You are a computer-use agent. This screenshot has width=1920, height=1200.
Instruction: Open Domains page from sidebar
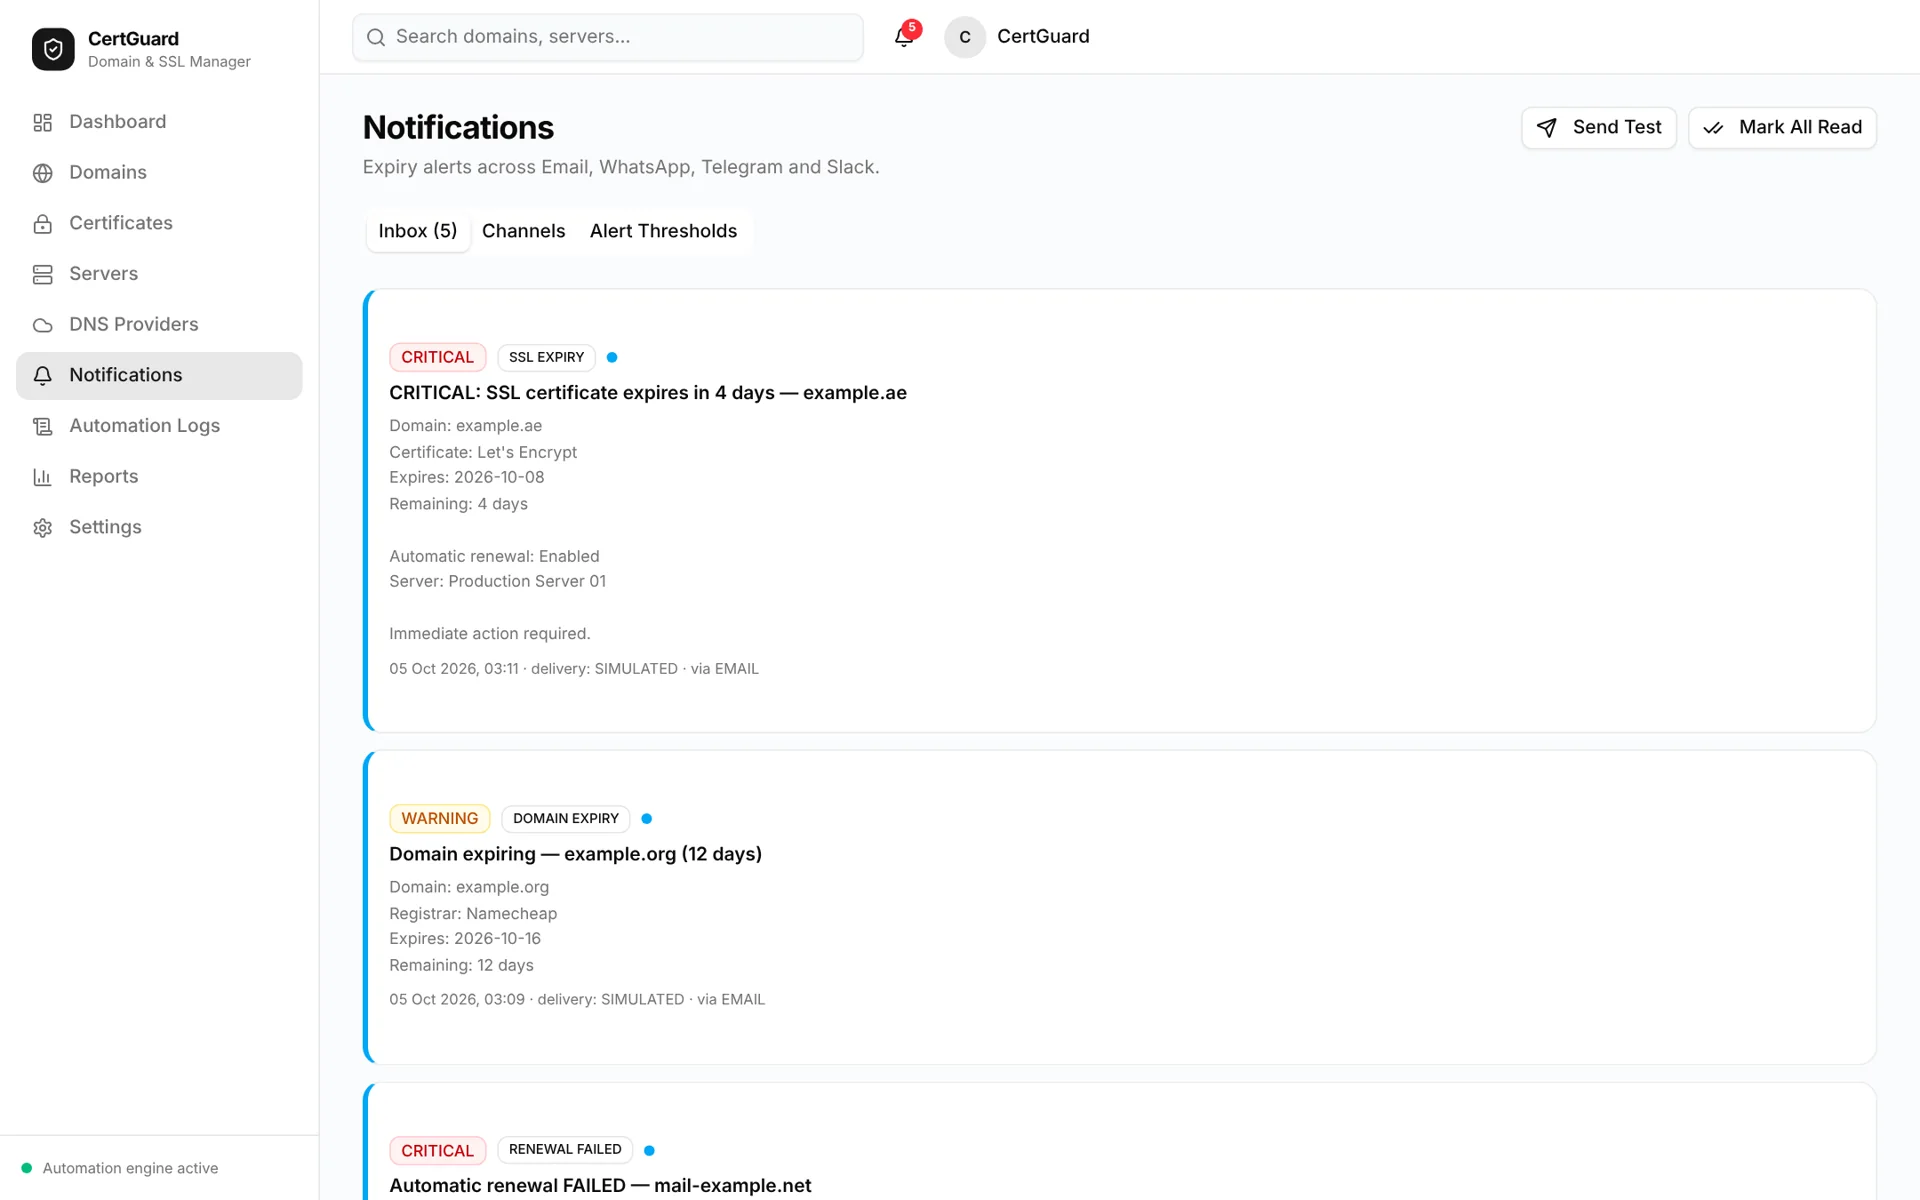click(x=159, y=173)
